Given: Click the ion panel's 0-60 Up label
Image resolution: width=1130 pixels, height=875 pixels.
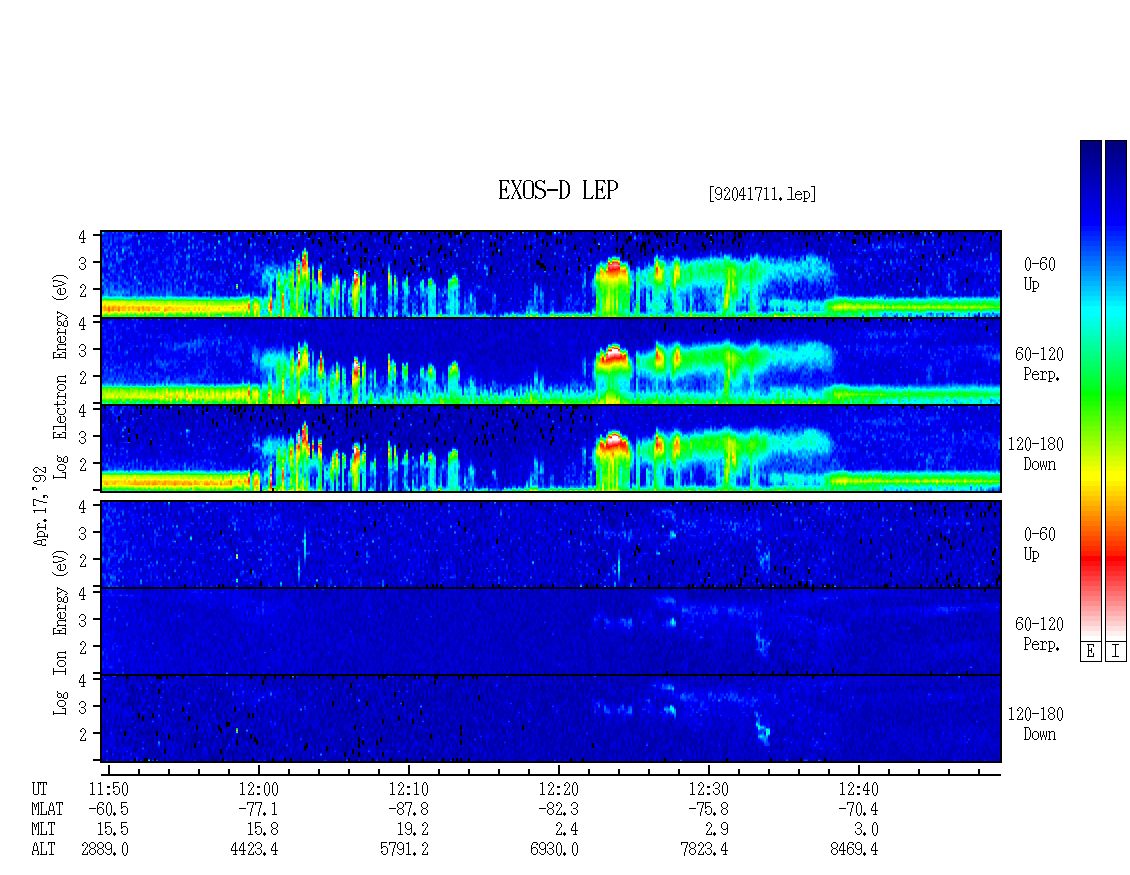Looking at the screenshot, I should (x=1039, y=544).
